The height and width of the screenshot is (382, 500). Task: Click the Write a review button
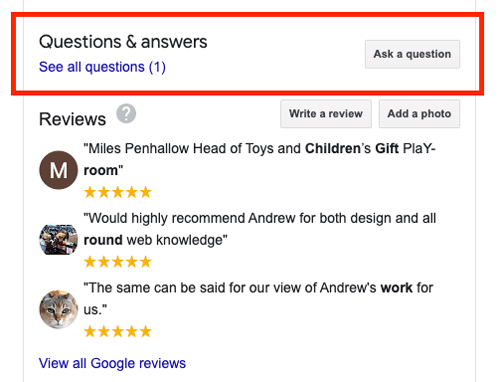[x=326, y=114]
